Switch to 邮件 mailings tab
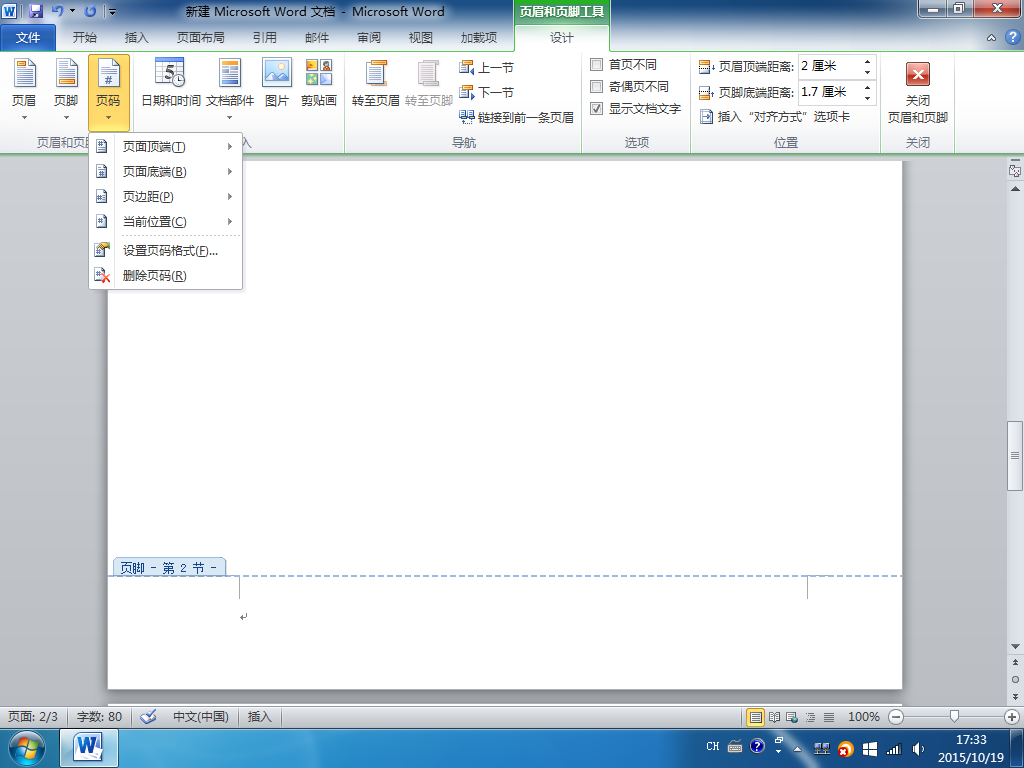Screen dimensions: 1024x768 [x=317, y=38]
